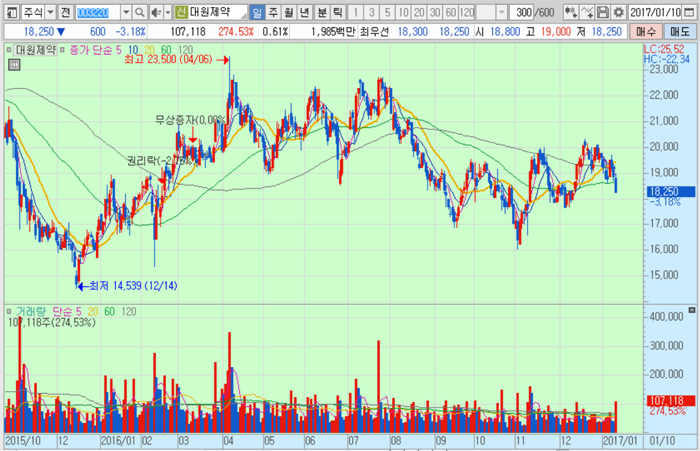This screenshot has width=700, height=451.
Task: Click the grid icon below 대원제약 label
Action: (13, 62)
